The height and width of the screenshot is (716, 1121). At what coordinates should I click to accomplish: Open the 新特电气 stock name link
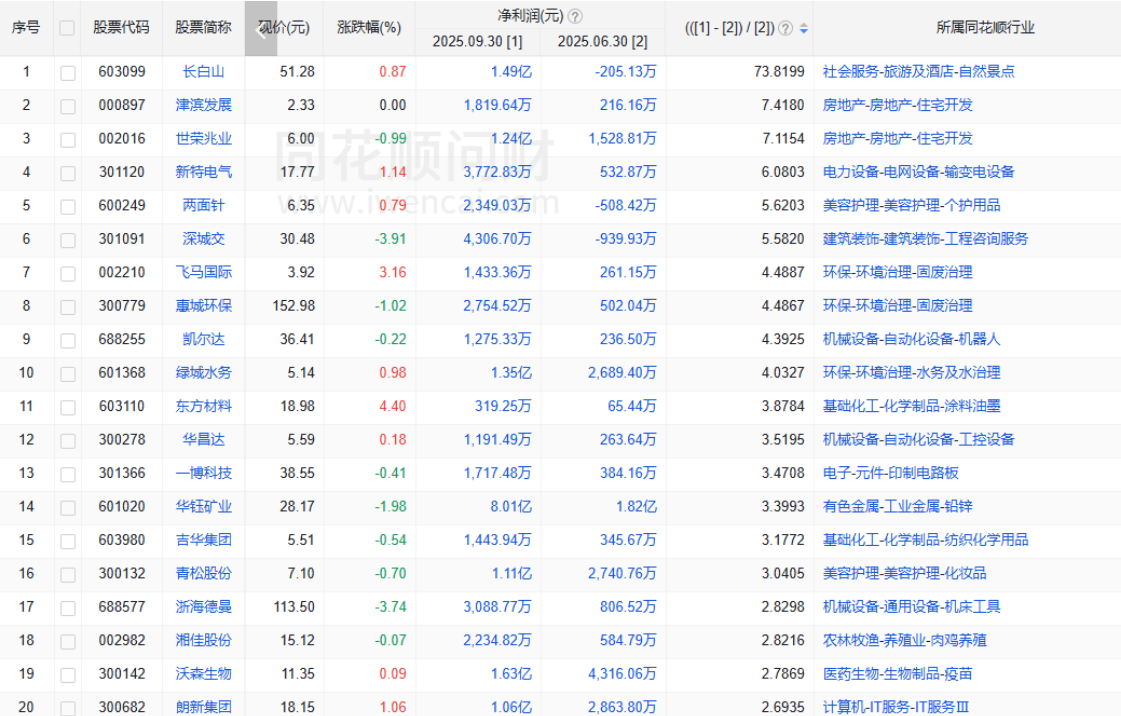pos(203,172)
